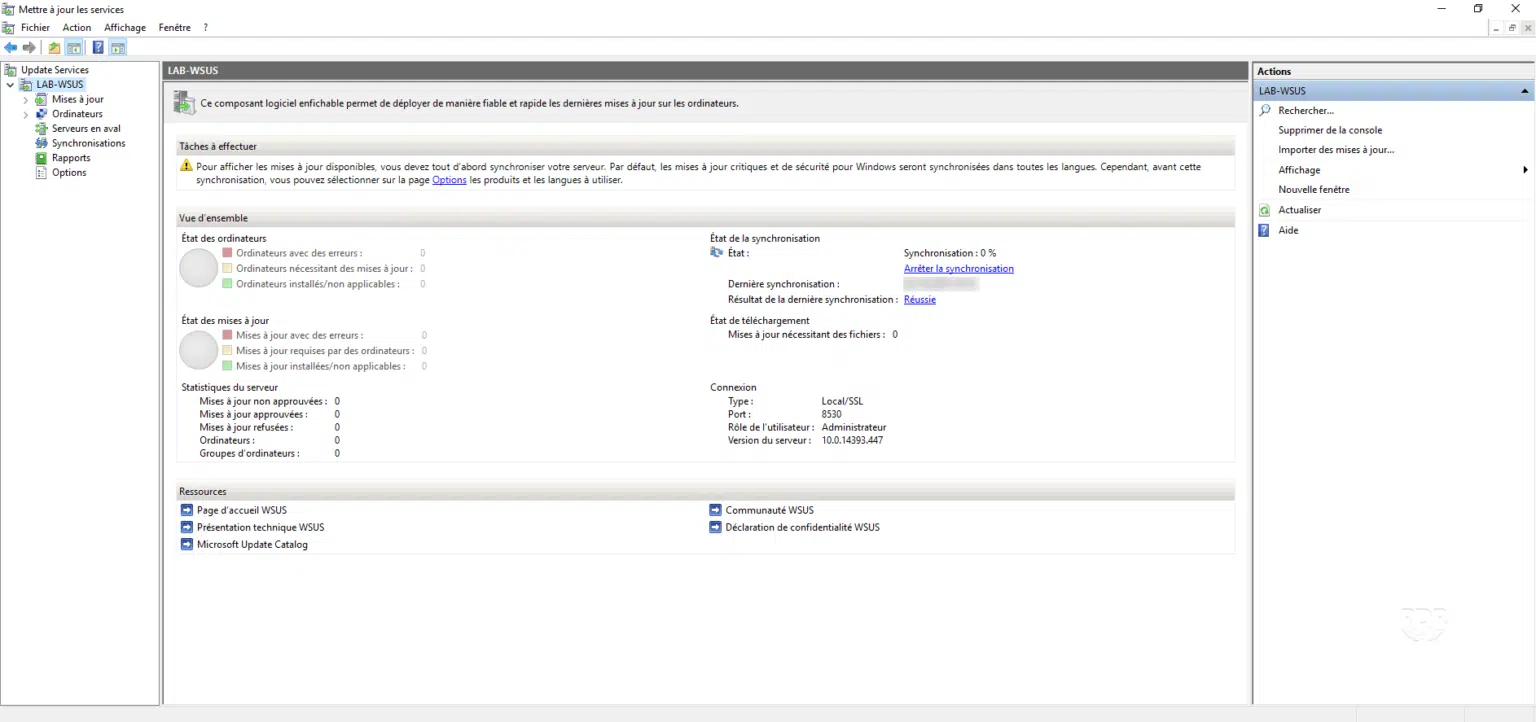Click the synchronisation state icon next to État
1536x722 pixels.
pyautogui.click(x=716, y=253)
